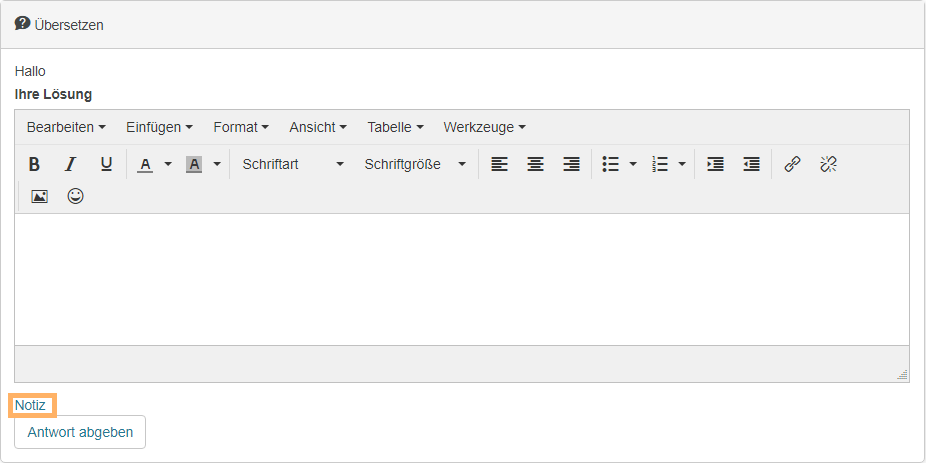
Task: Center align the text
Action: pos(535,164)
